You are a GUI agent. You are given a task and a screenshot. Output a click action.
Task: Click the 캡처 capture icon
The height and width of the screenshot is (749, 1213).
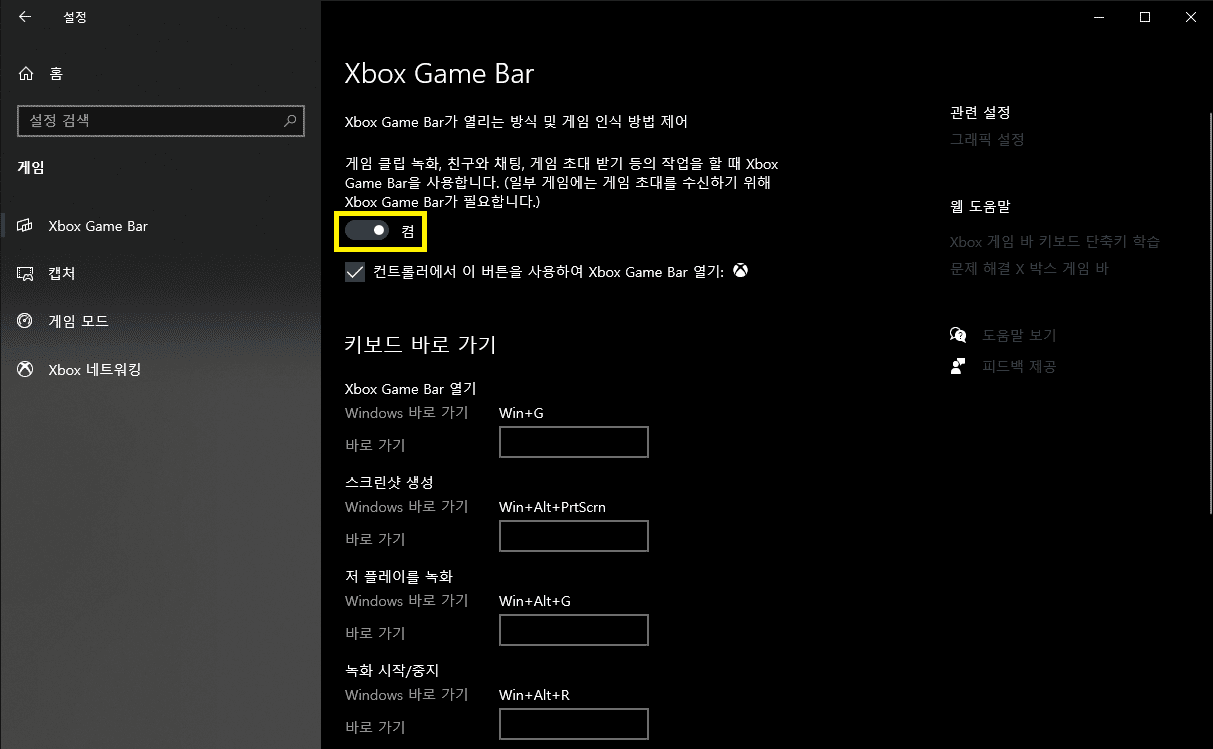click(x=26, y=274)
